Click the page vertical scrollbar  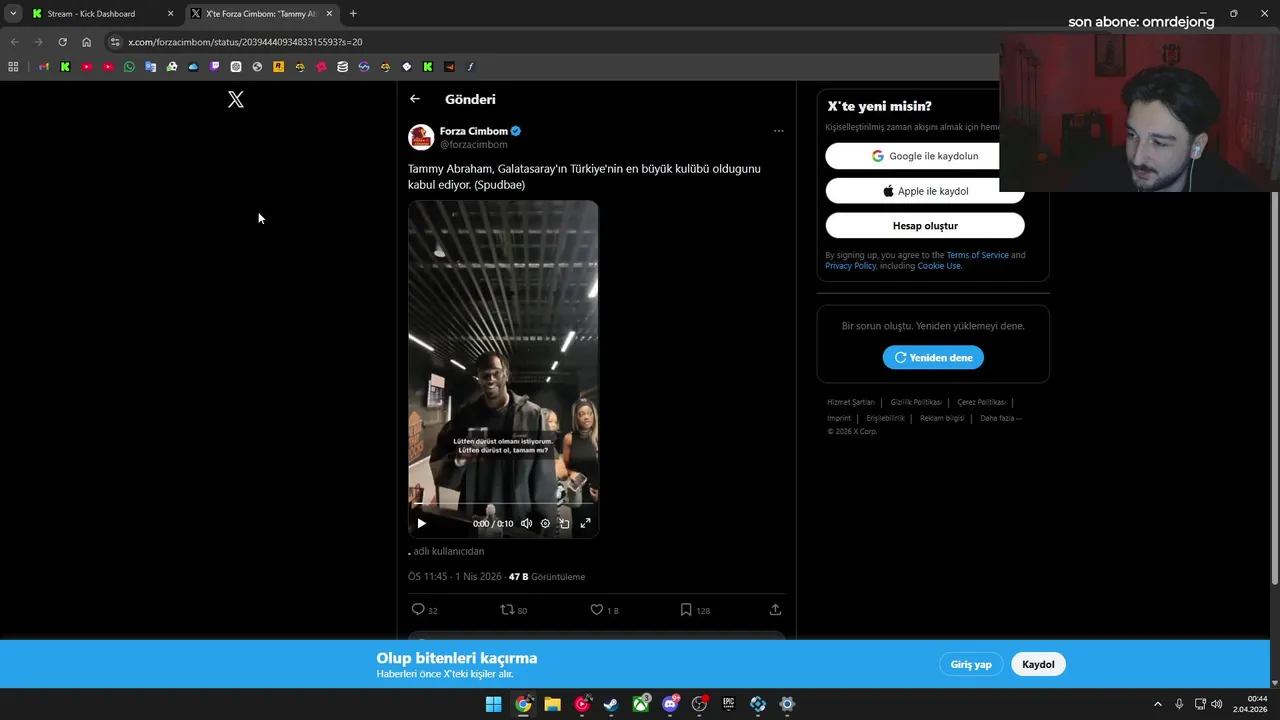(1274, 385)
